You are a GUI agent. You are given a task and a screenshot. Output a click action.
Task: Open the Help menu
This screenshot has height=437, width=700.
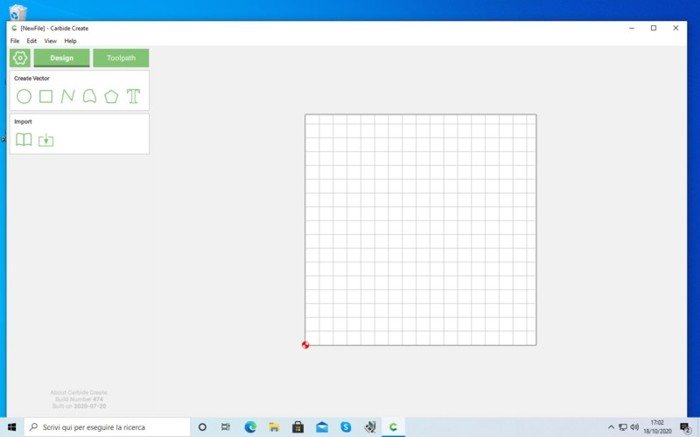(70, 41)
